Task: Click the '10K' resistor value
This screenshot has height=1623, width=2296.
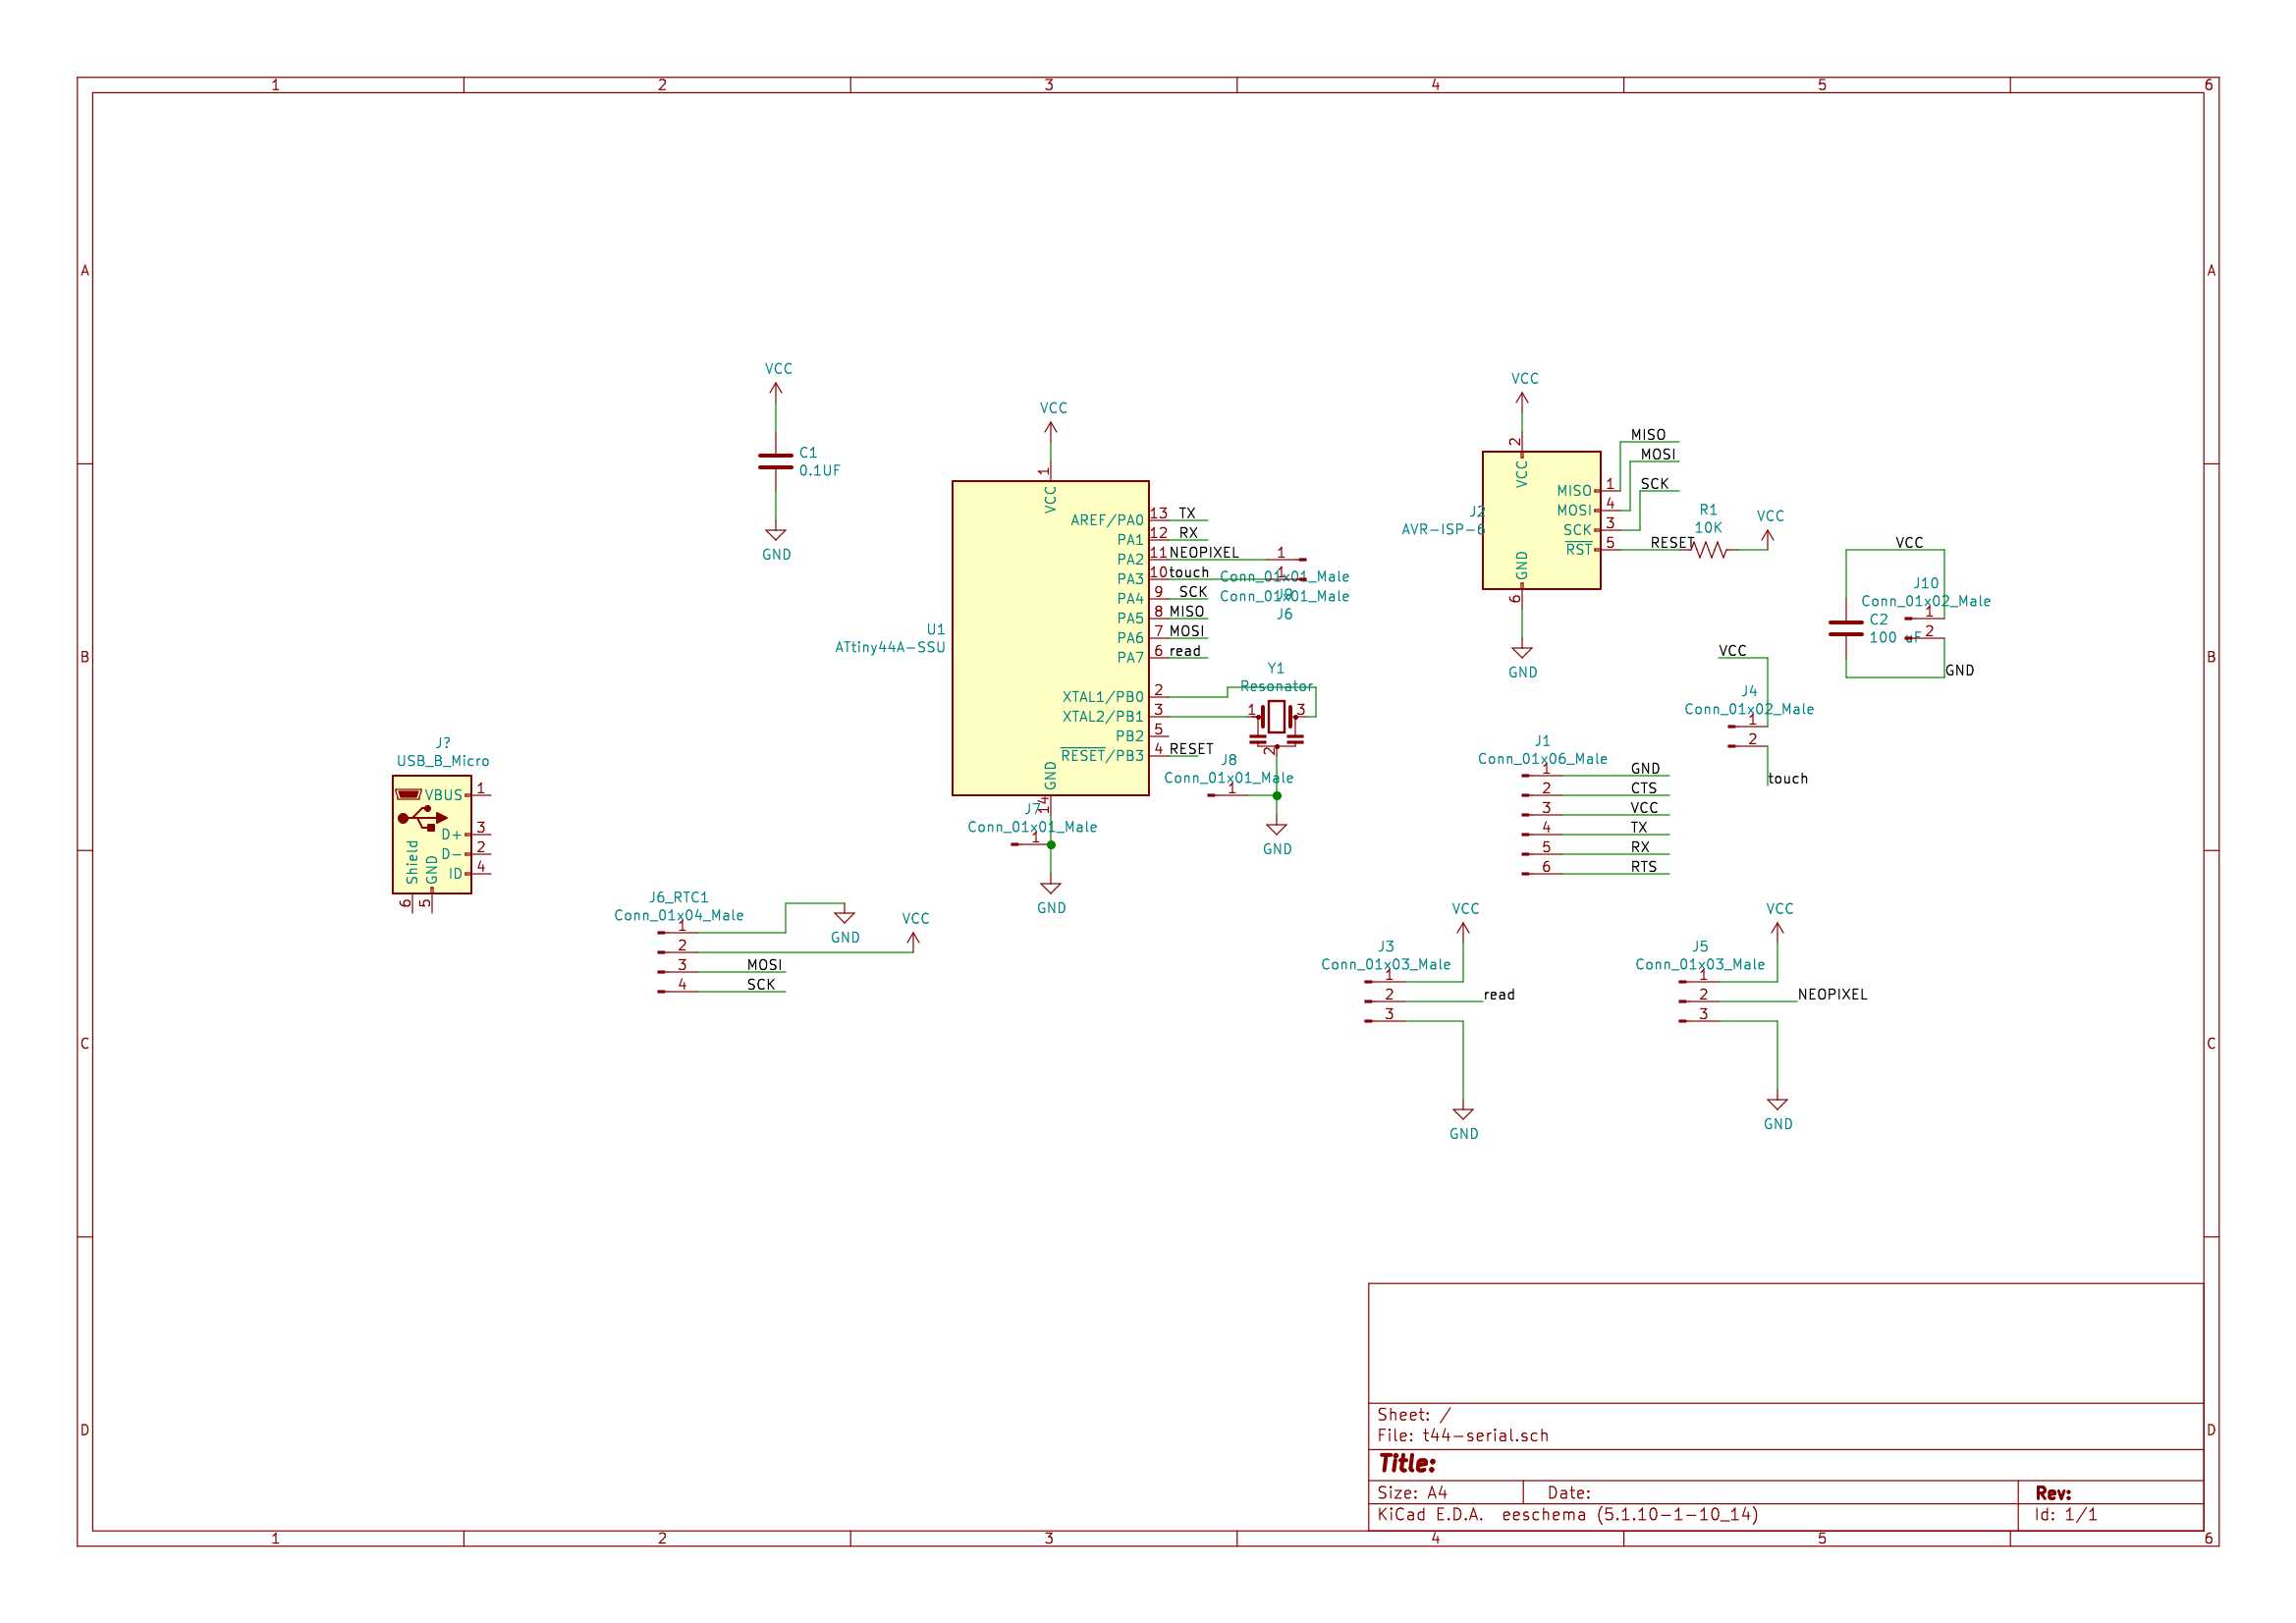Action: pos(1708,528)
